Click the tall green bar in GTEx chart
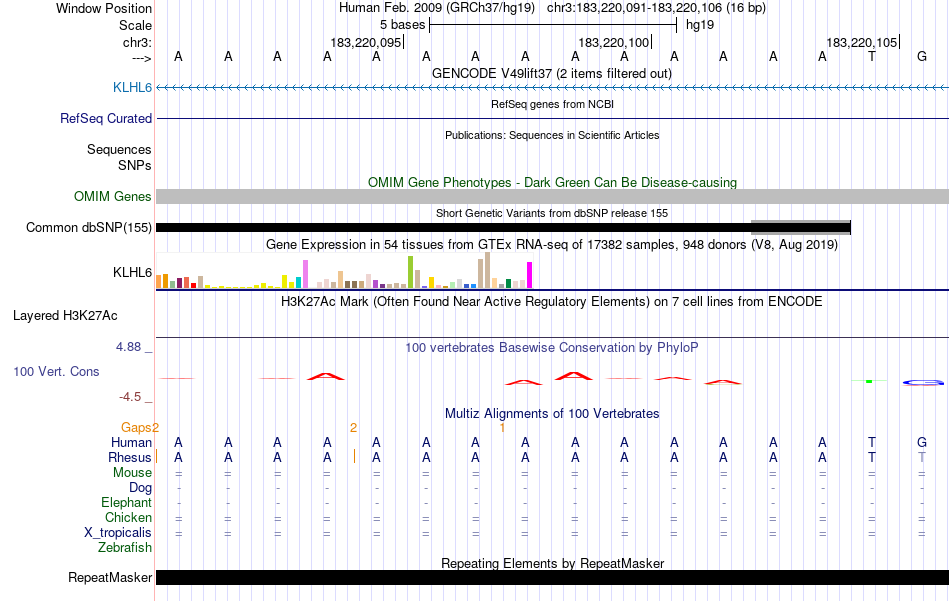 coord(410,272)
